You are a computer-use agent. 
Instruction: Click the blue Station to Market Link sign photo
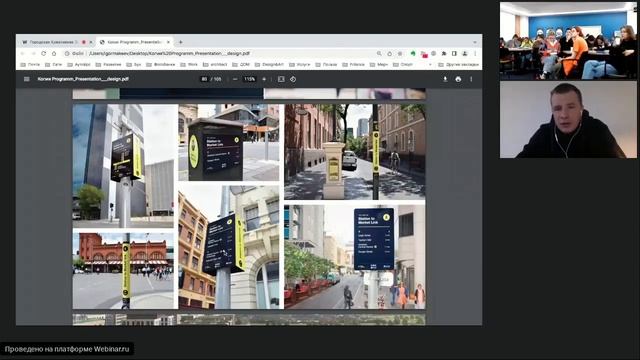[355, 257]
